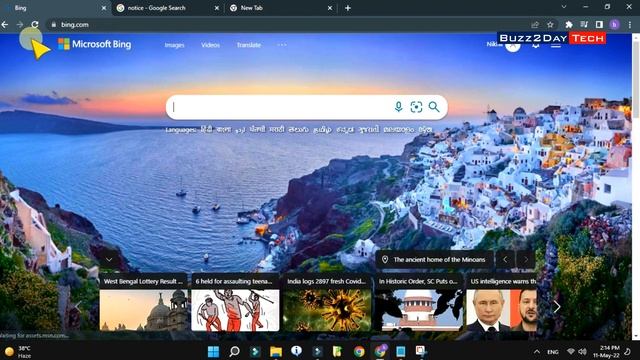Open Bing Images link

(x=174, y=45)
